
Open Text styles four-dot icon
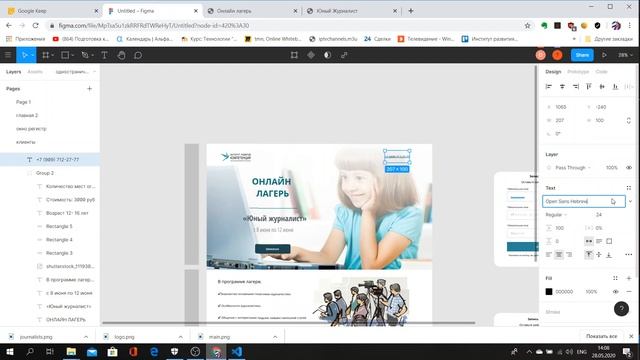[629, 188]
